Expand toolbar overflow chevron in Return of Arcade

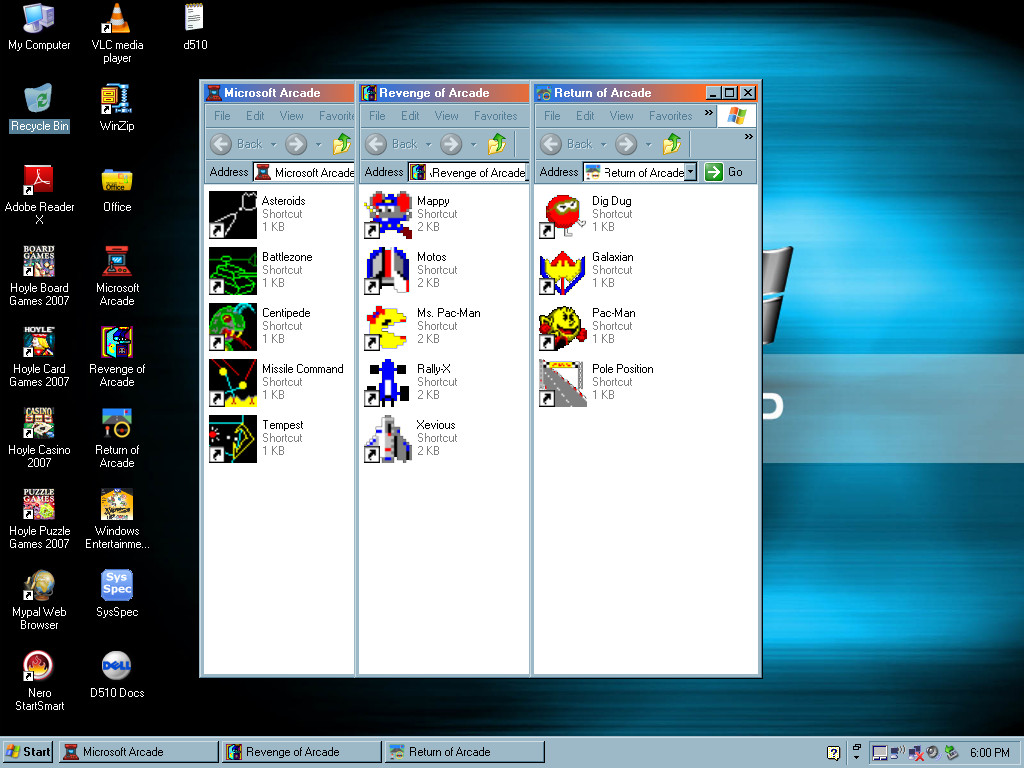(x=748, y=136)
